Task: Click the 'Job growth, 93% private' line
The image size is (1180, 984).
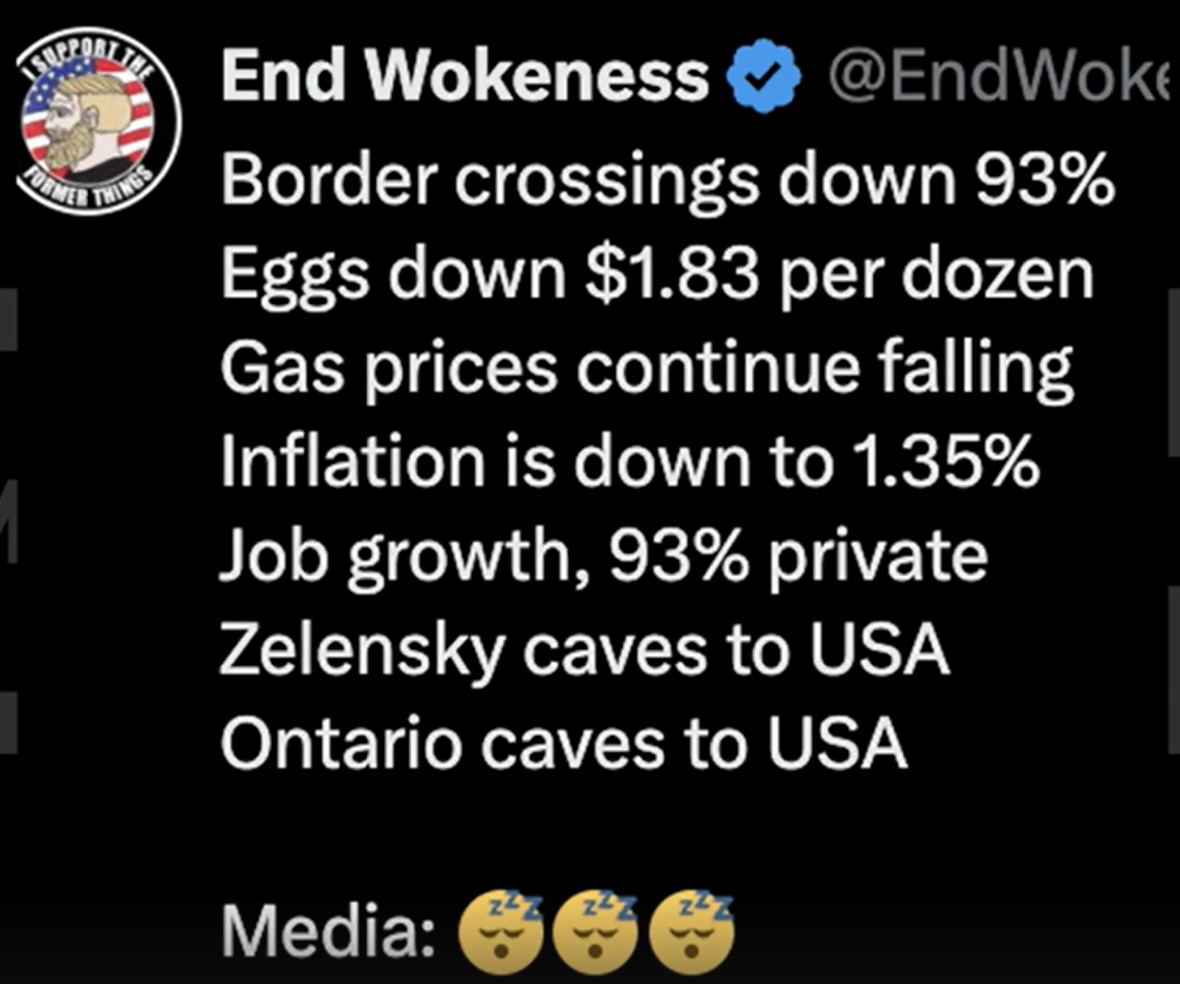Action: [604, 557]
